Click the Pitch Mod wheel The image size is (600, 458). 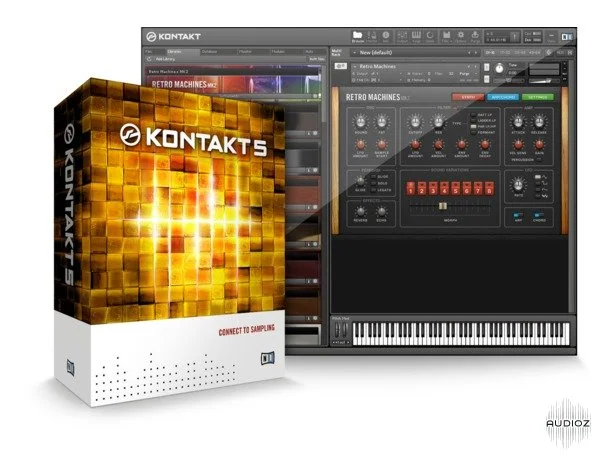point(337,329)
